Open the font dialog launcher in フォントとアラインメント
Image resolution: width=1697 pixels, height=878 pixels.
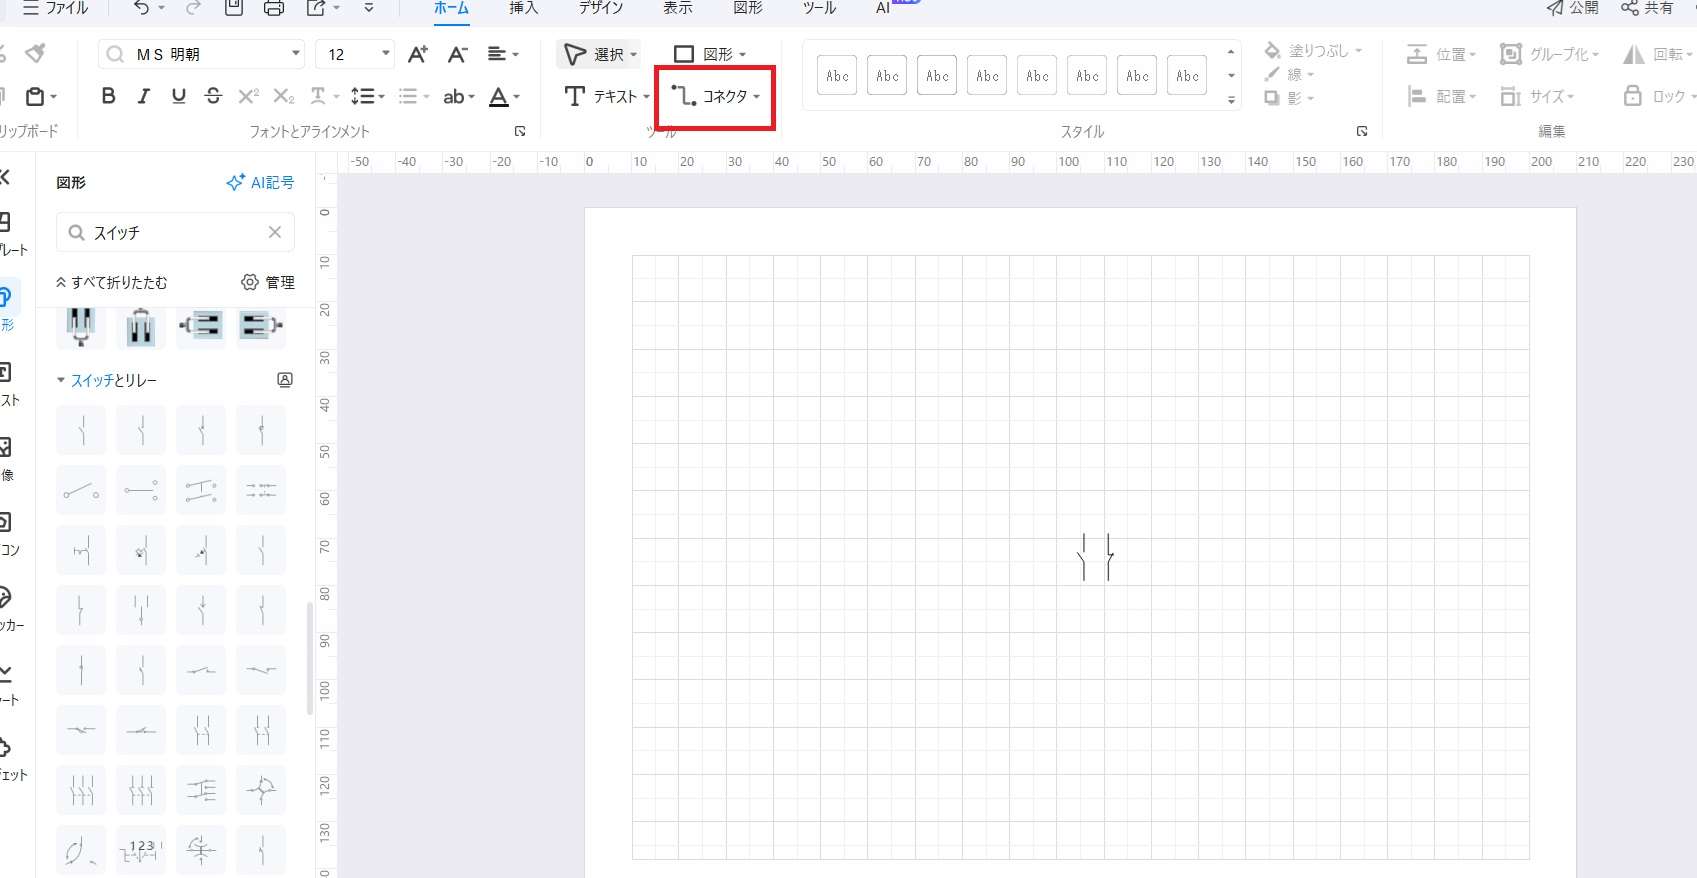coord(520,131)
